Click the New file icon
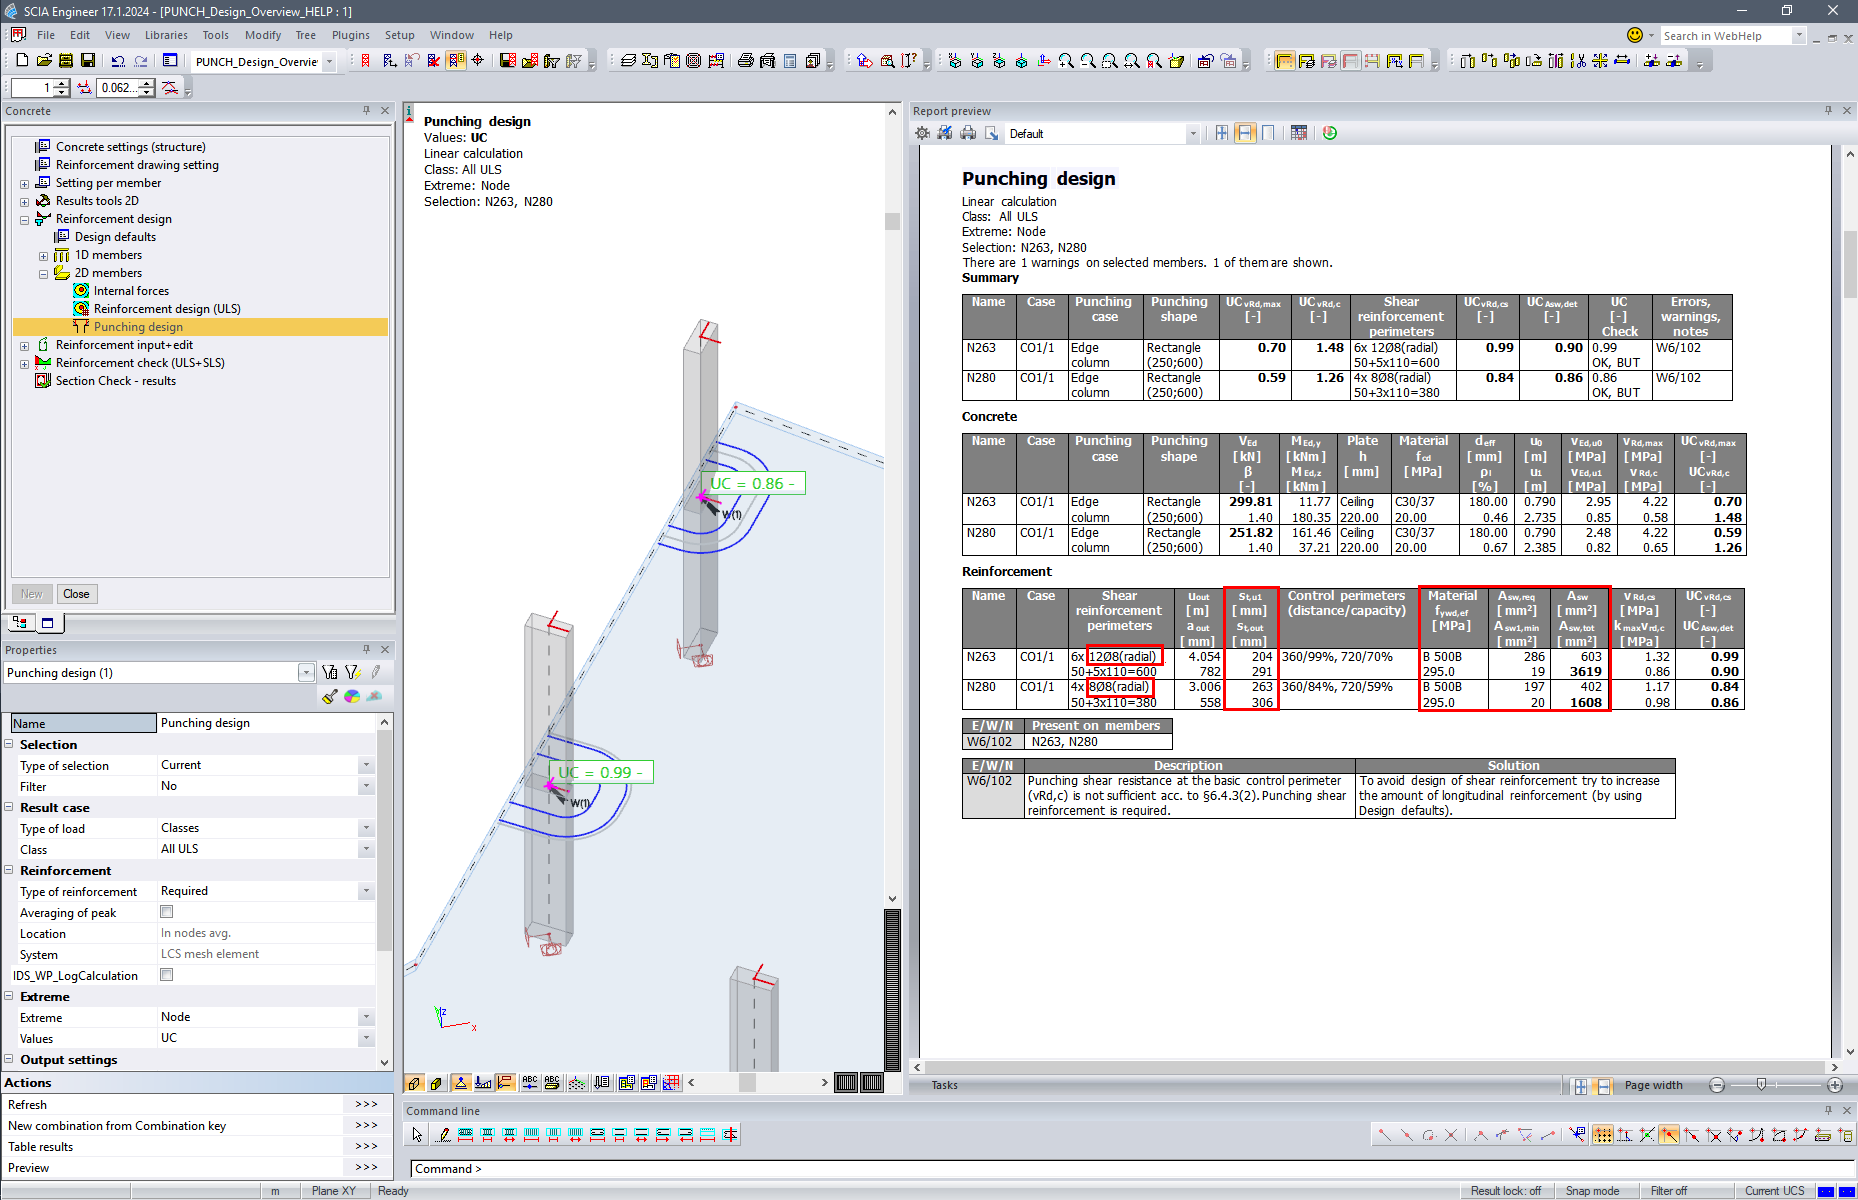Viewport: 1858px width, 1200px height. [x=22, y=61]
